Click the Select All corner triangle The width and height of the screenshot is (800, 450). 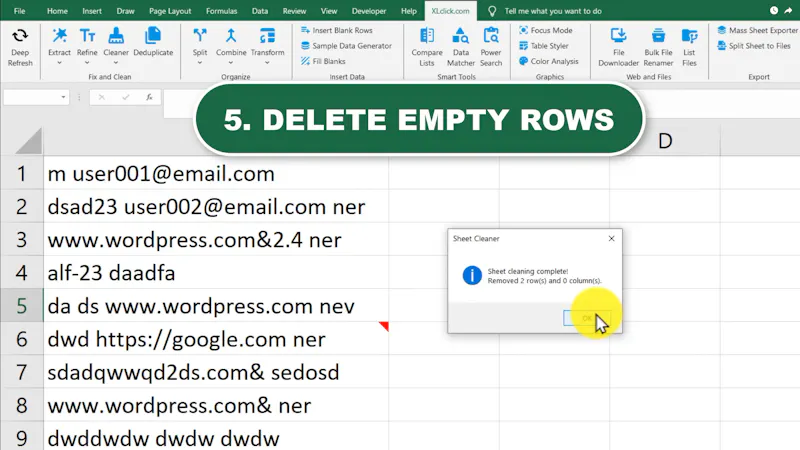(29, 141)
